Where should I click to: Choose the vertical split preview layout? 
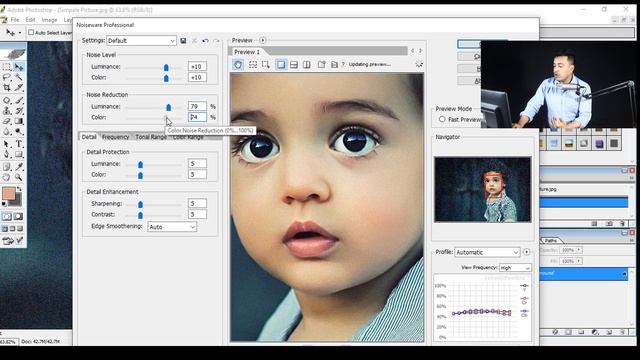pos(307,64)
